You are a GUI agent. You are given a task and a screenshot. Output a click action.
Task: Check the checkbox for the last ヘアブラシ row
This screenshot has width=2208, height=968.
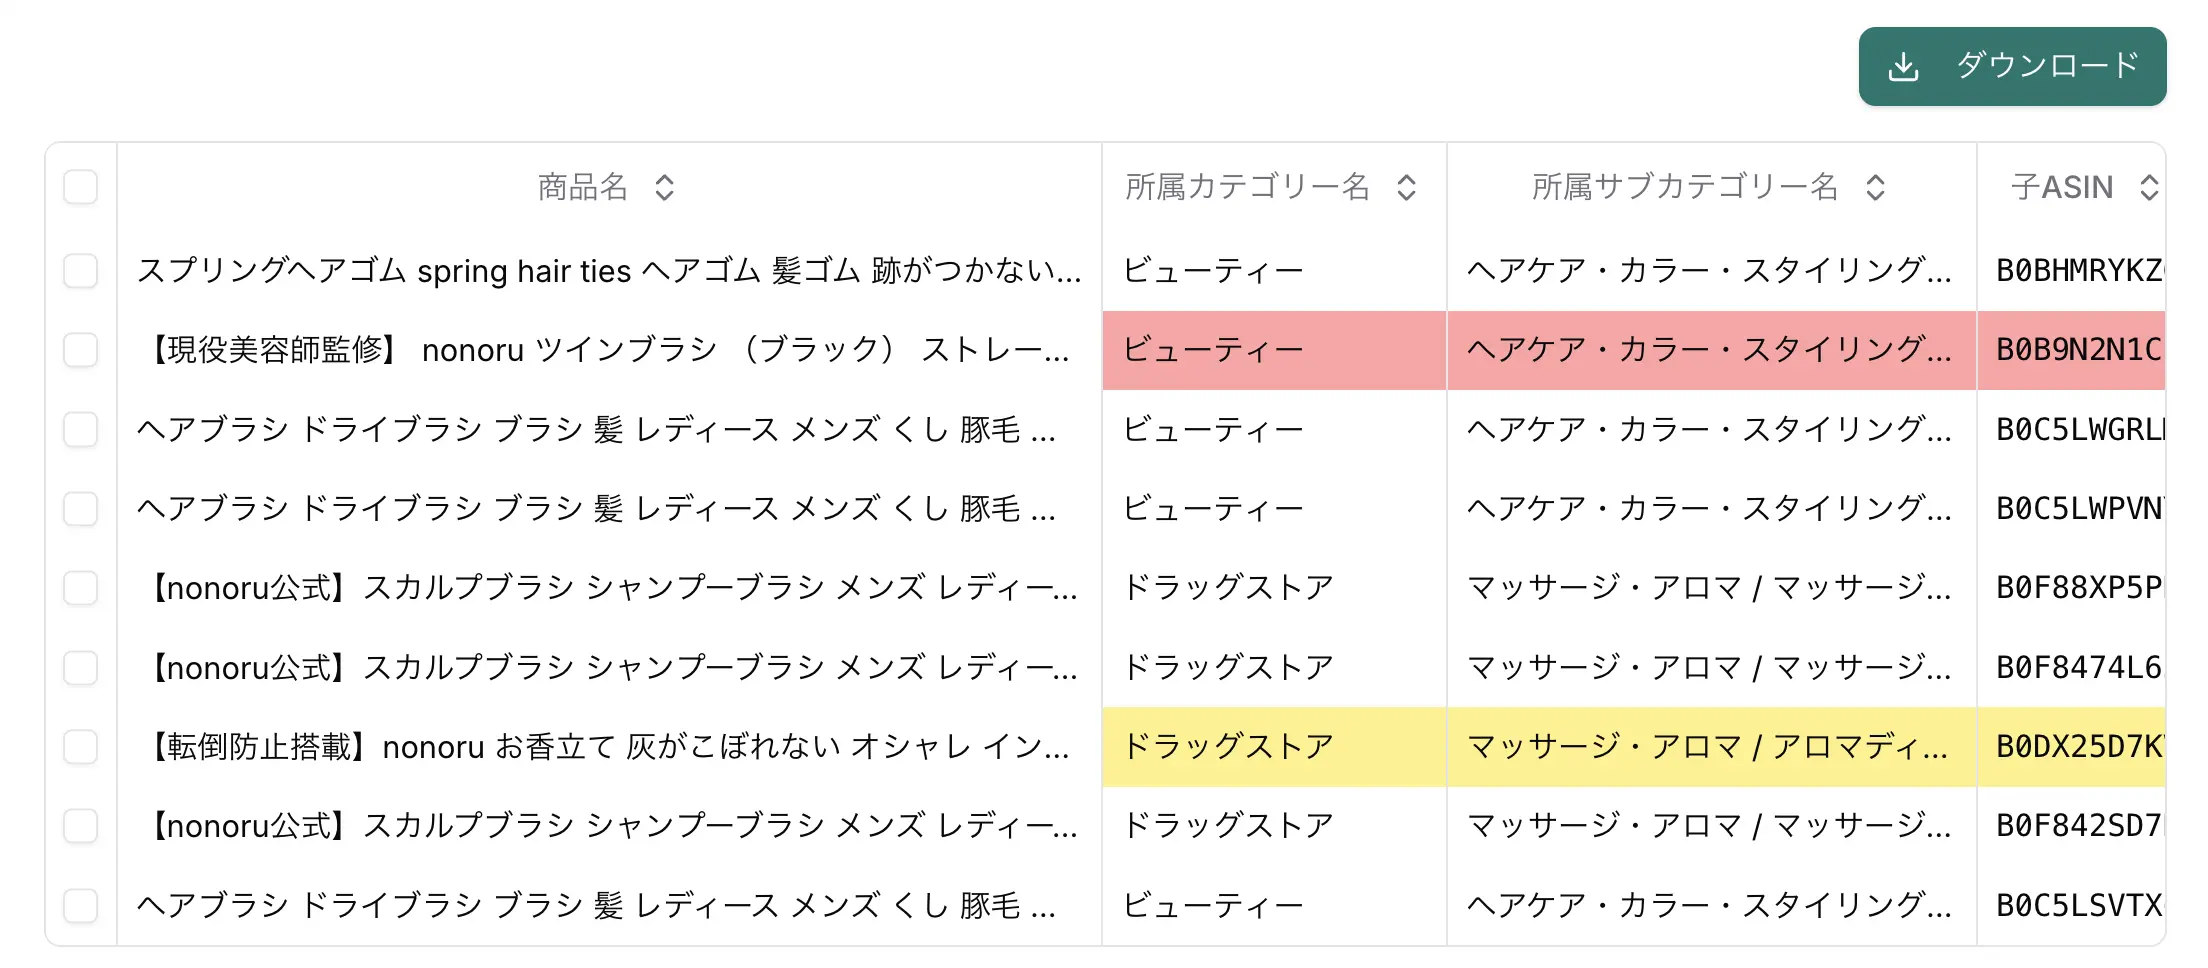pos(81,906)
